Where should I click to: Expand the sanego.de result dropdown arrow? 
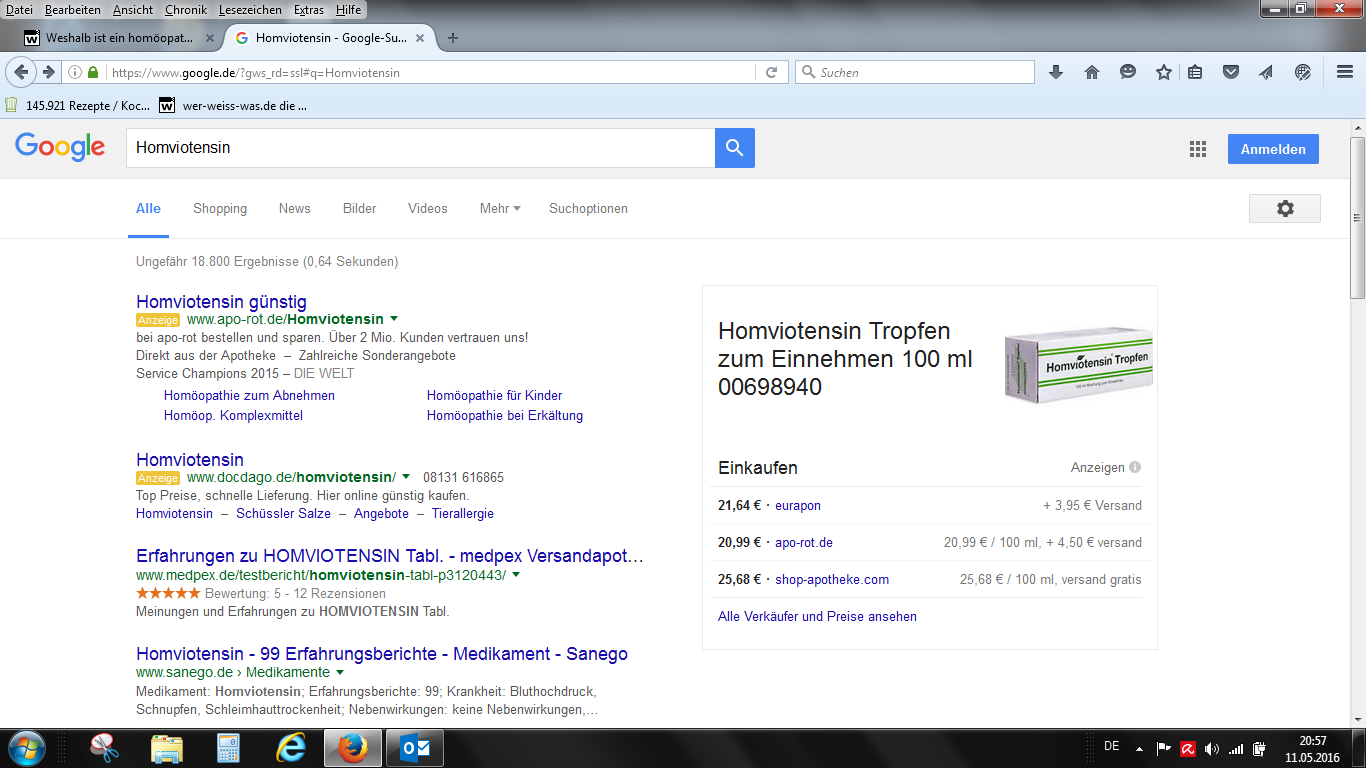340,672
